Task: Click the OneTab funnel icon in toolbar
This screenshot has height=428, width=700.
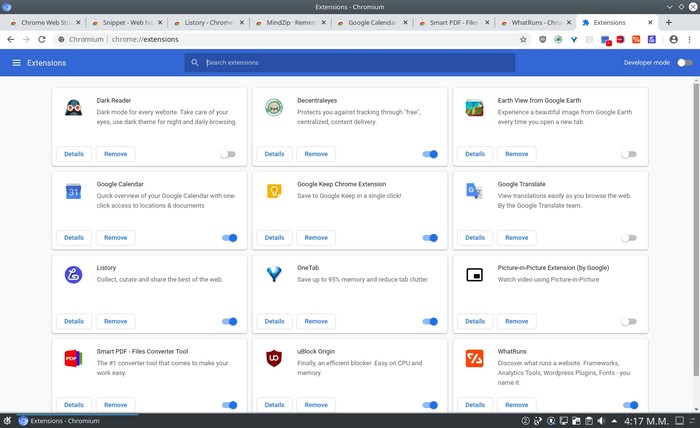Action: click(x=574, y=39)
